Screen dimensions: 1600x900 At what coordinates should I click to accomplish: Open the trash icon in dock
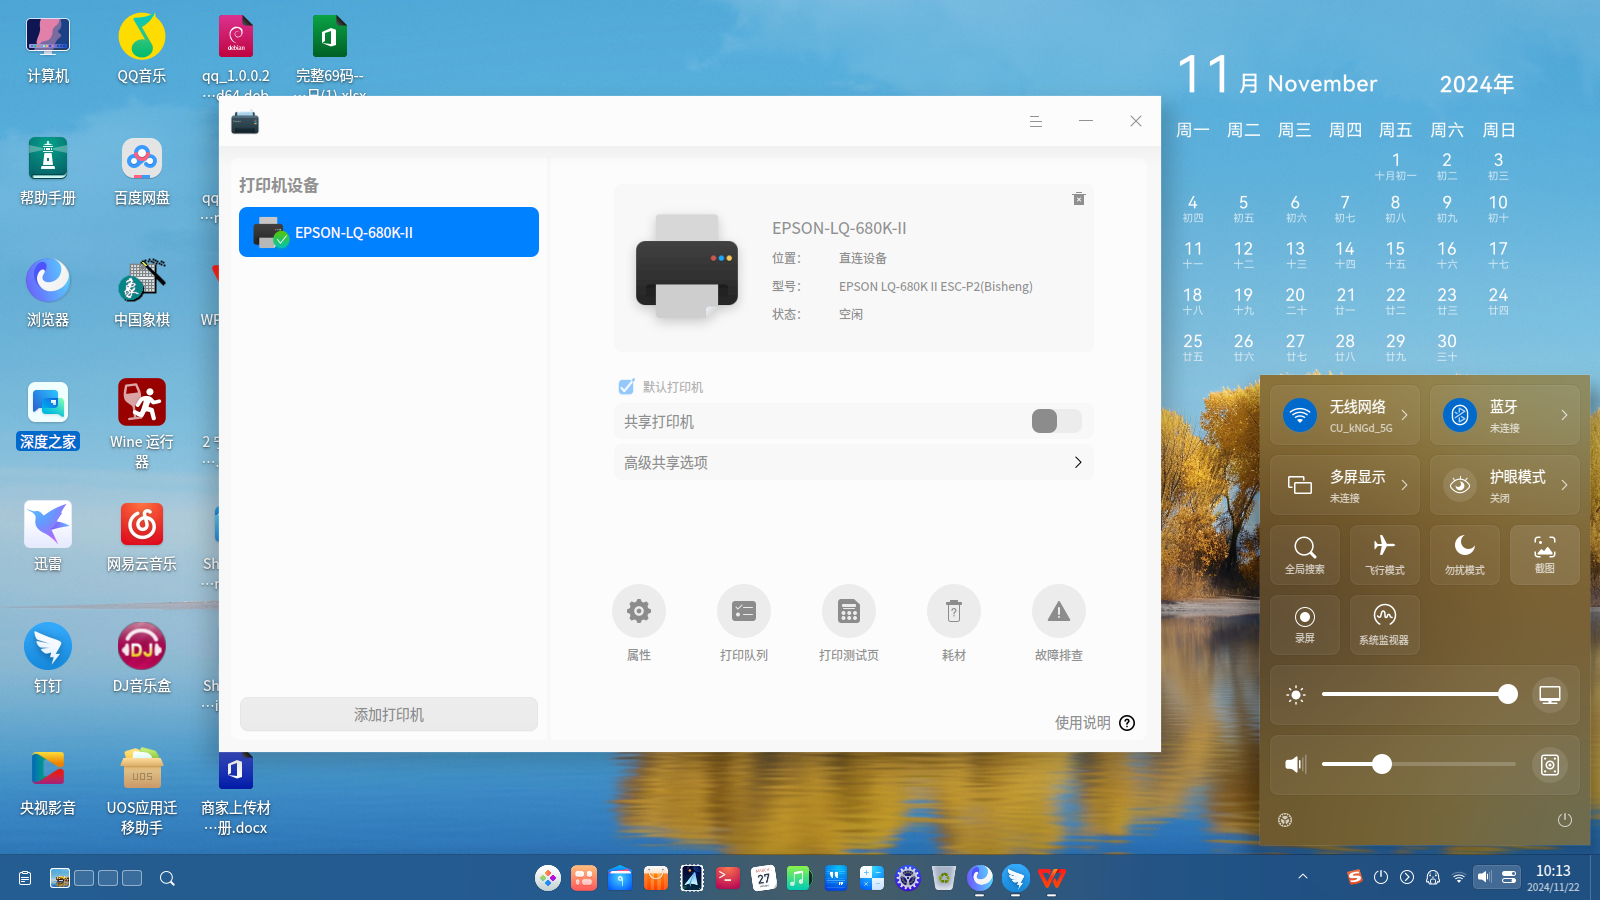coord(944,878)
